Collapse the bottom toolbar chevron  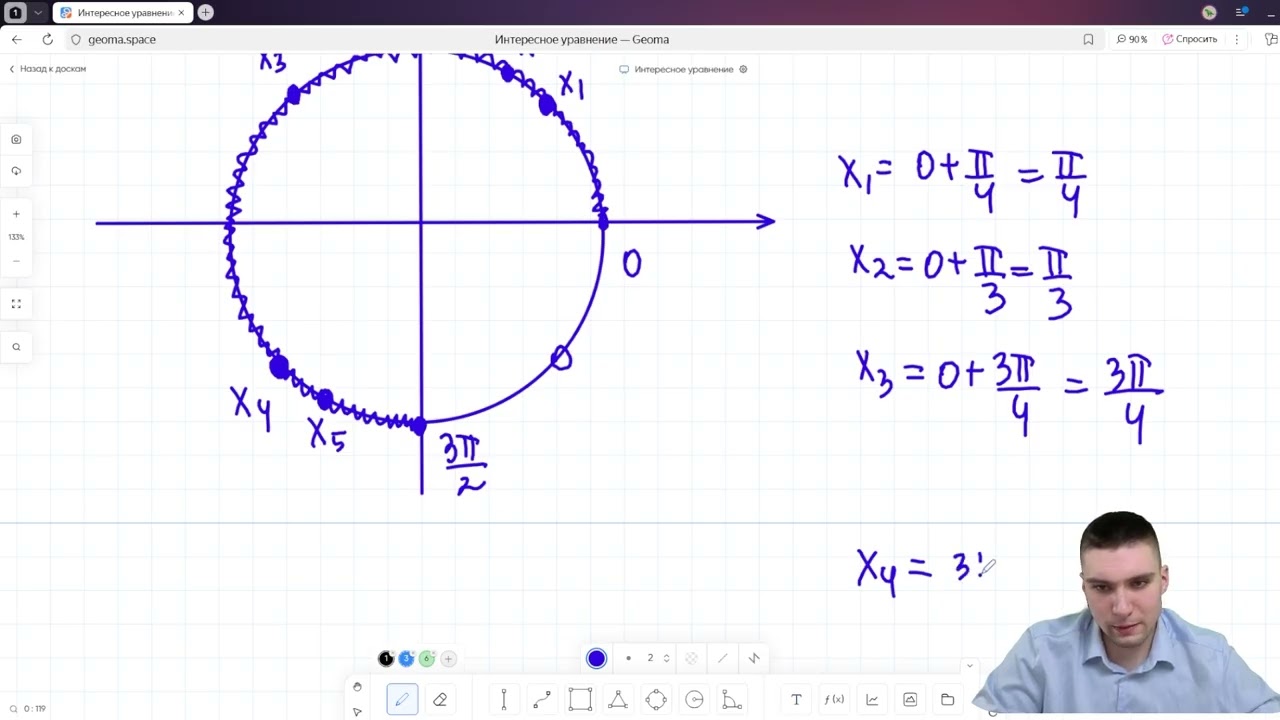click(x=969, y=666)
